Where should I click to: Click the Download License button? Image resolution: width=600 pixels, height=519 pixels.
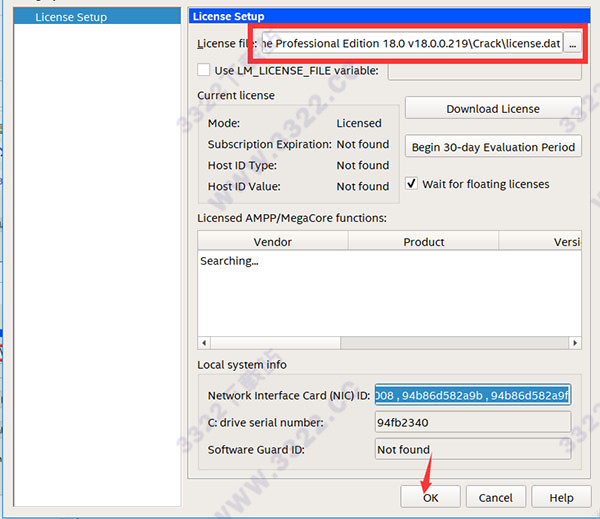(x=493, y=108)
